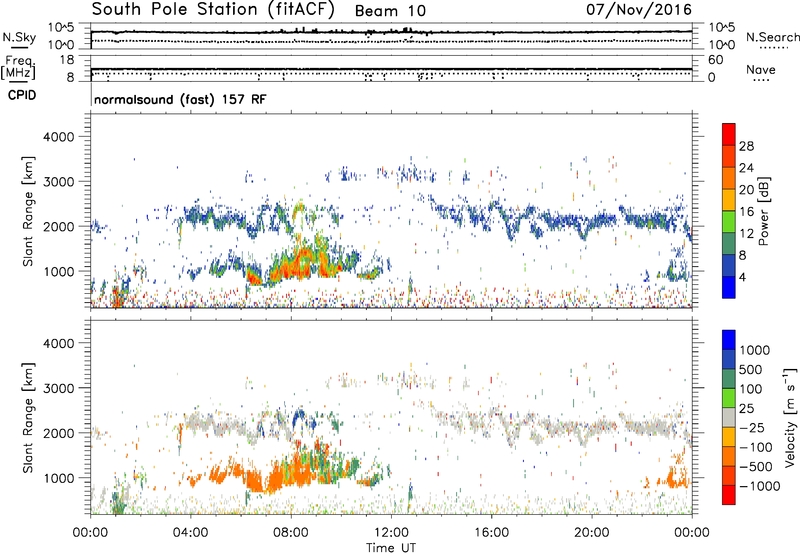Select the 12 label on power colorbar
Image resolution: width=800 pixels, height=554 pixels.
click(746, 234)
